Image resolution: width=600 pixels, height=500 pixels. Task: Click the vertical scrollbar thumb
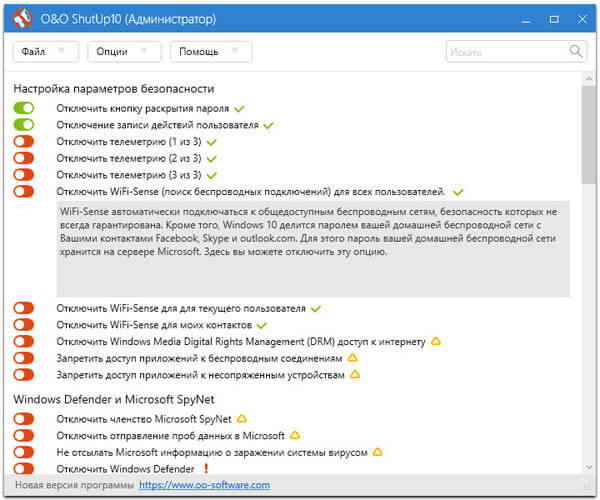pos(589,135)
